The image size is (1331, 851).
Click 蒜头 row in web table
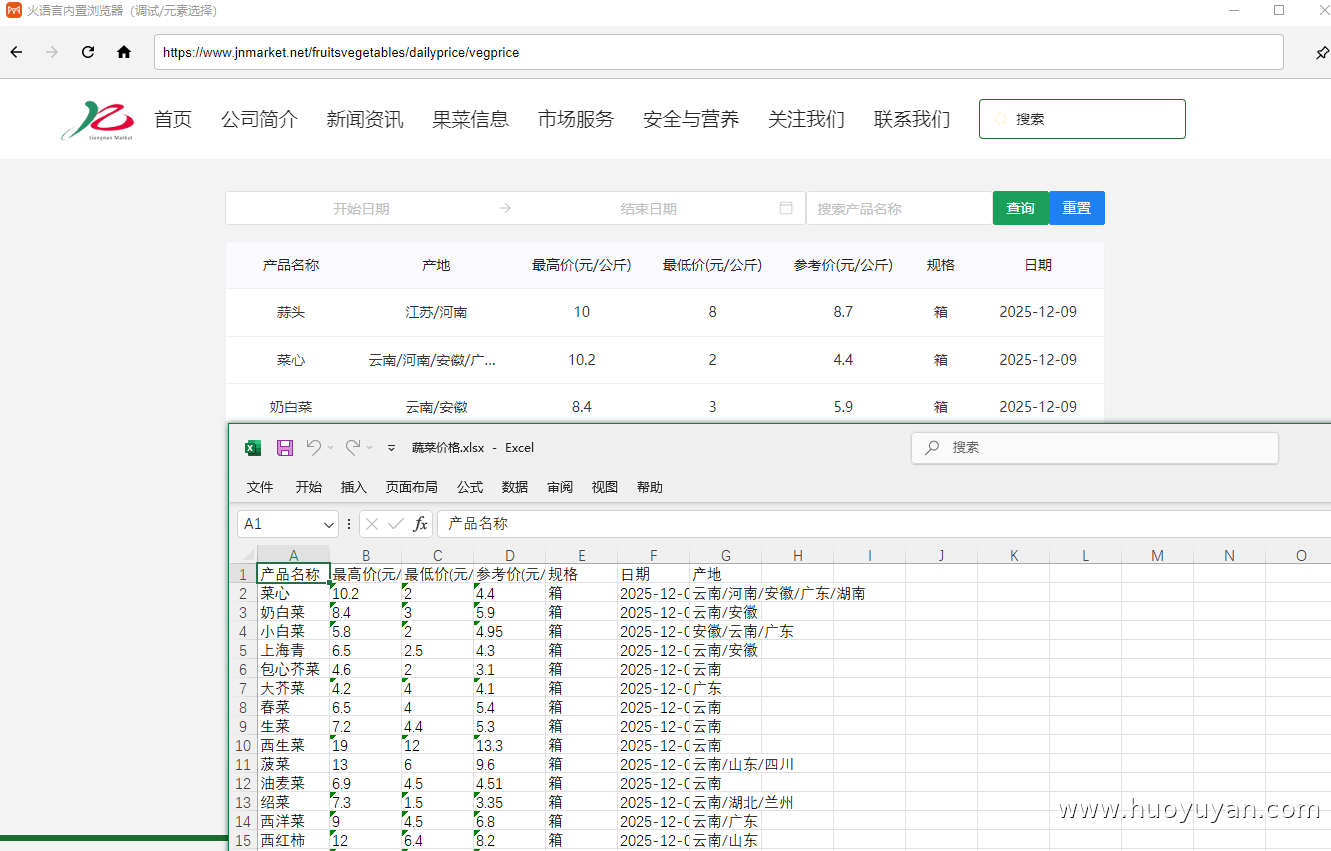tap(665, 312)
